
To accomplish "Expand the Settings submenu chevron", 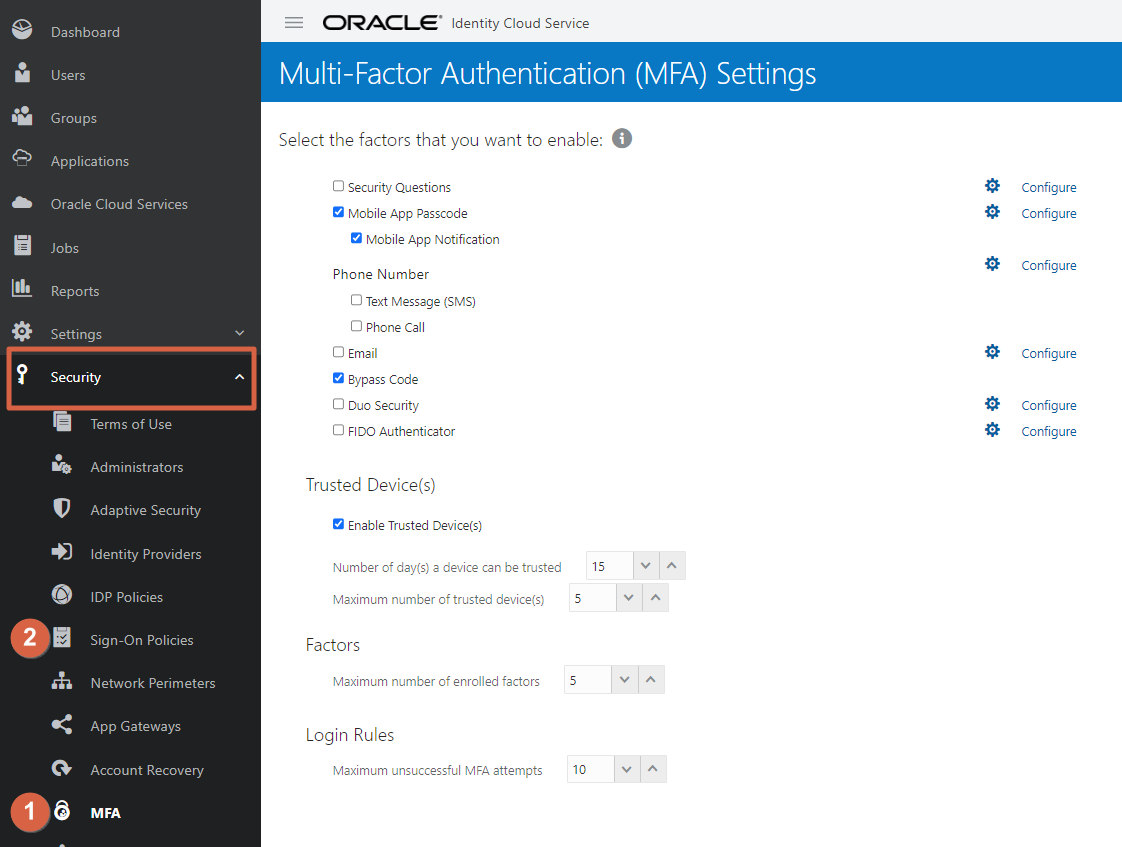I will point(240,333).
